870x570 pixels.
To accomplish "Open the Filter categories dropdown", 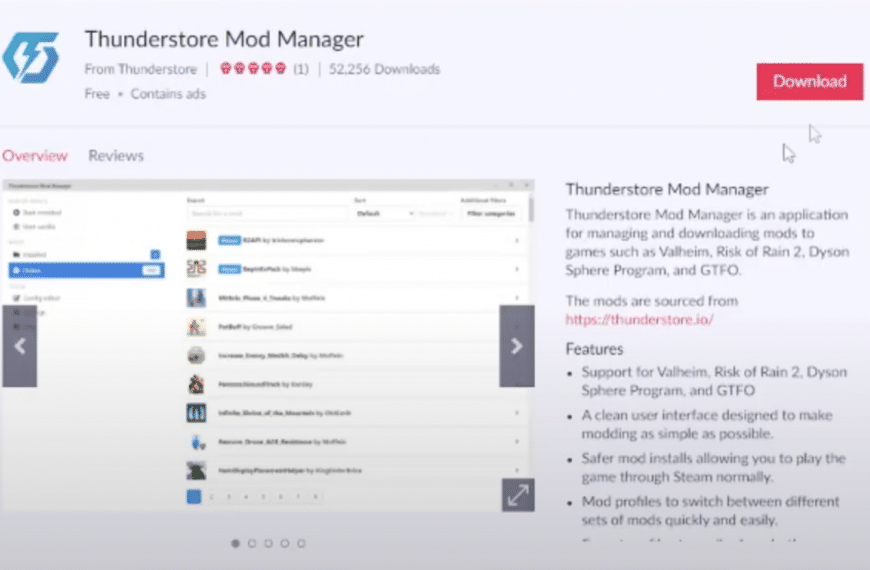I will 491,214.
